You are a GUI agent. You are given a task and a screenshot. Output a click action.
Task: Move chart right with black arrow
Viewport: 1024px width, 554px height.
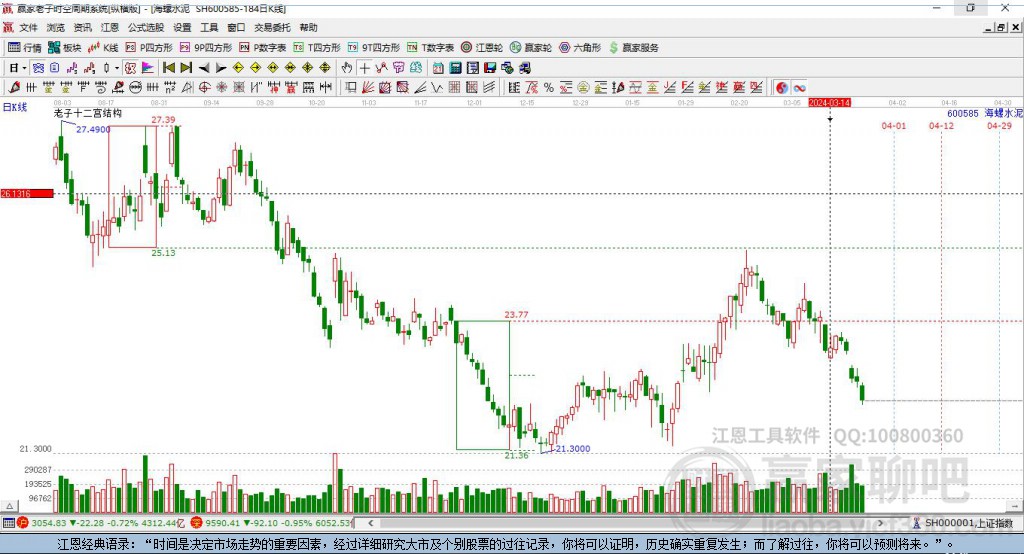pos(221,68)
